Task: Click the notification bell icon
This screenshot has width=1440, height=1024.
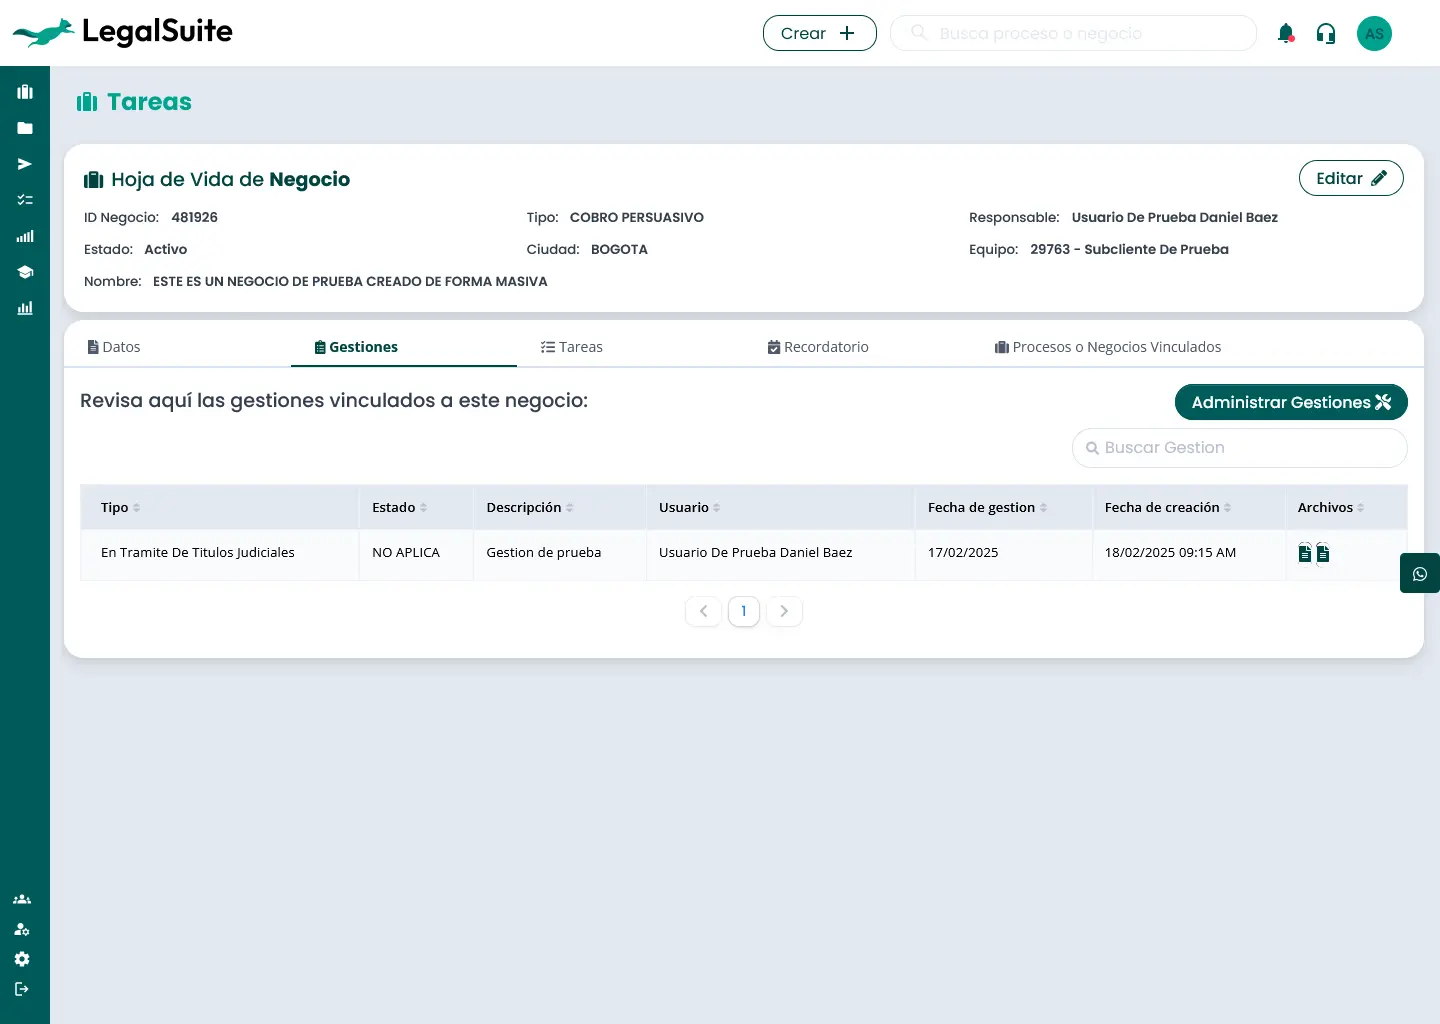Action: pyautogui.click(x=1286, y=33)
